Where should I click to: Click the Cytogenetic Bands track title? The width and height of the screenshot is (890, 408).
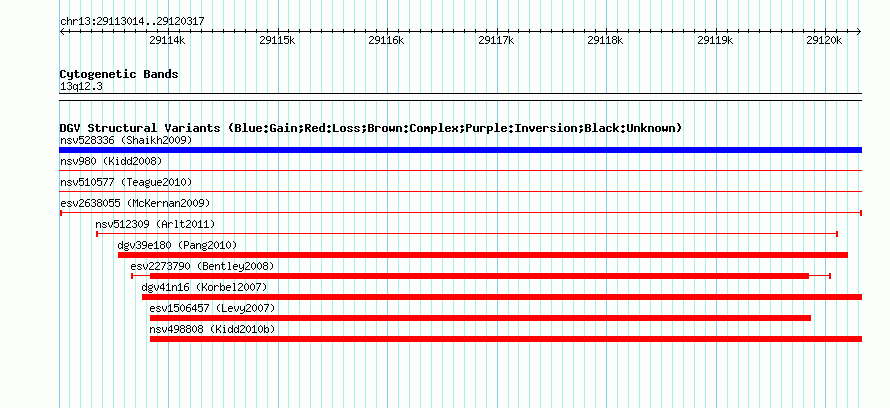click(x=119, y=74)
